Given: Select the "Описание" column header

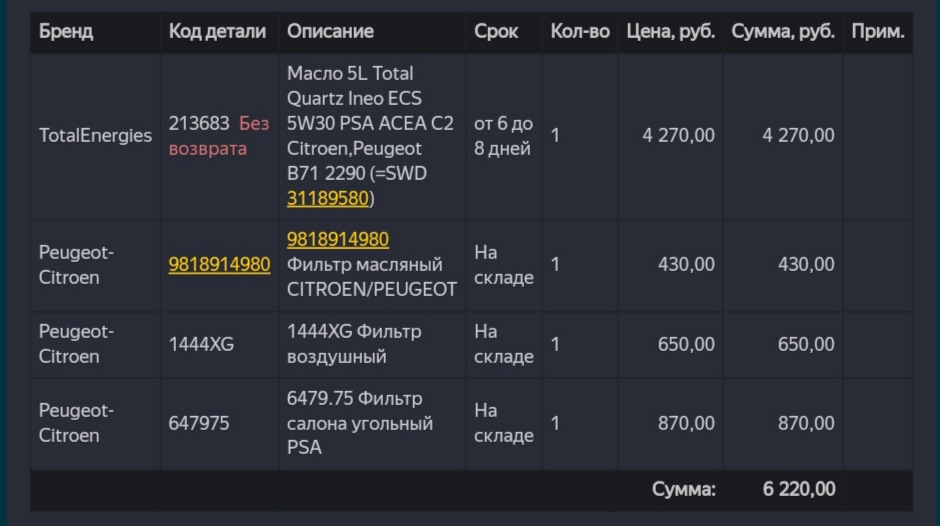Looking at the screenshot, I should point(330,31).
